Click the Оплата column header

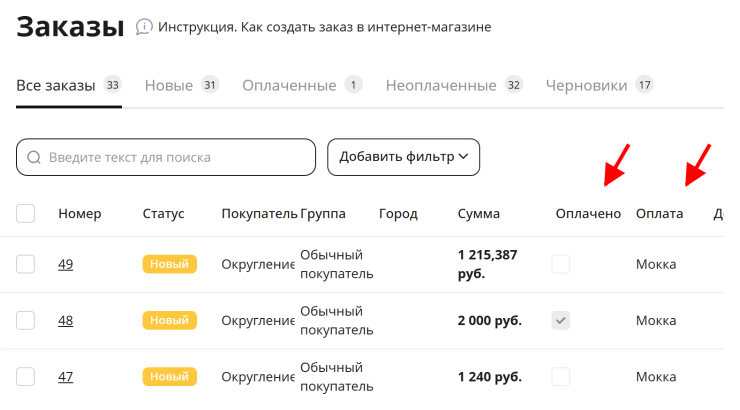pos(659,214)
